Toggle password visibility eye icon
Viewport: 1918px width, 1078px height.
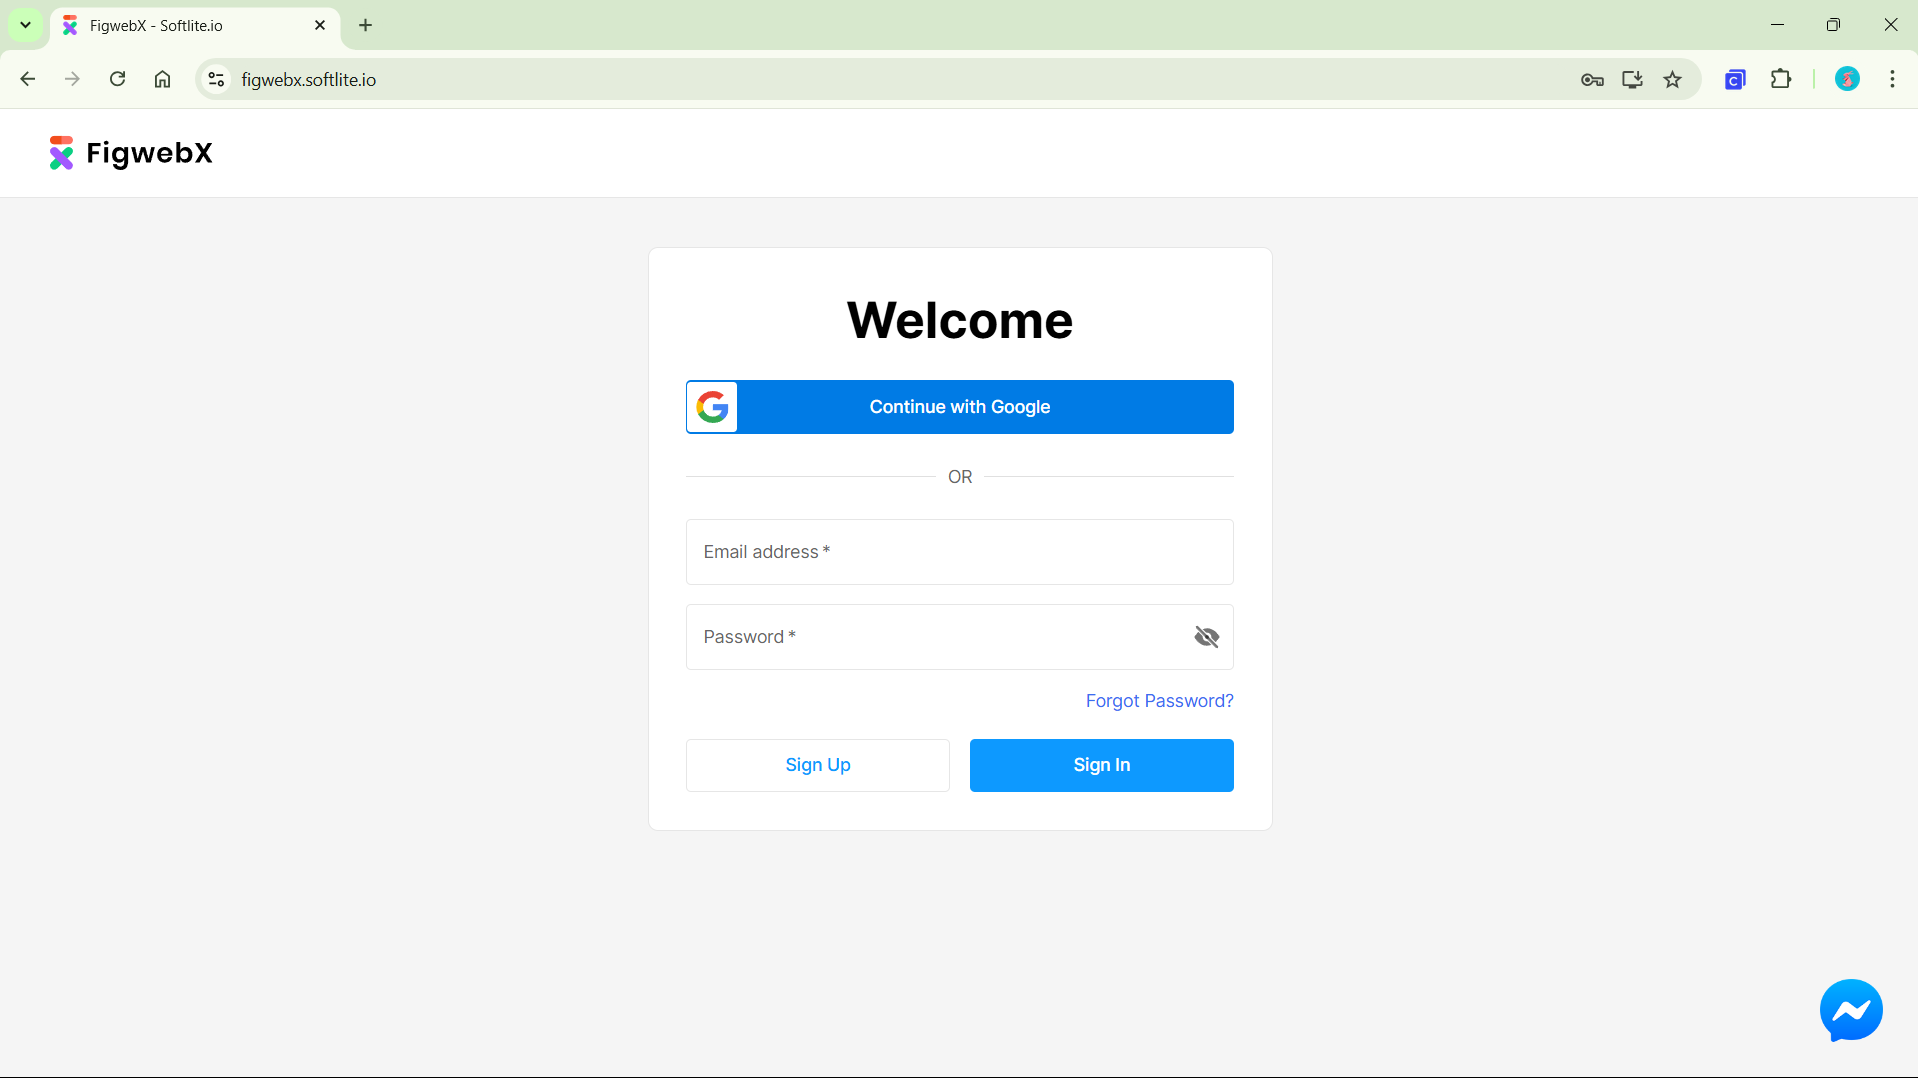click(x=1206, y=637)
